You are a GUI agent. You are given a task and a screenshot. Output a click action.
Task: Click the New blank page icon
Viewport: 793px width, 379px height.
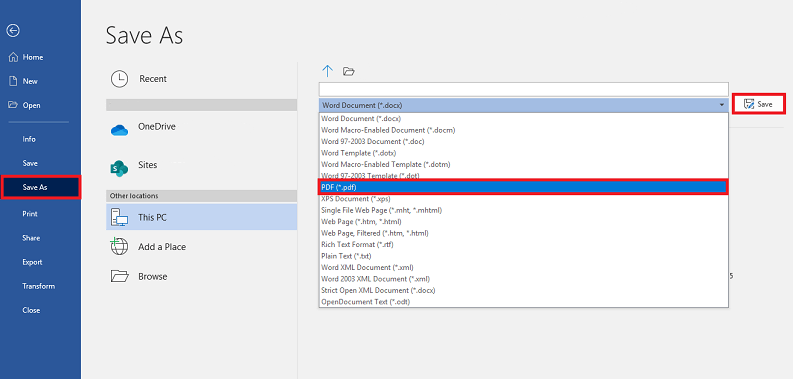(x=13, y=81)
